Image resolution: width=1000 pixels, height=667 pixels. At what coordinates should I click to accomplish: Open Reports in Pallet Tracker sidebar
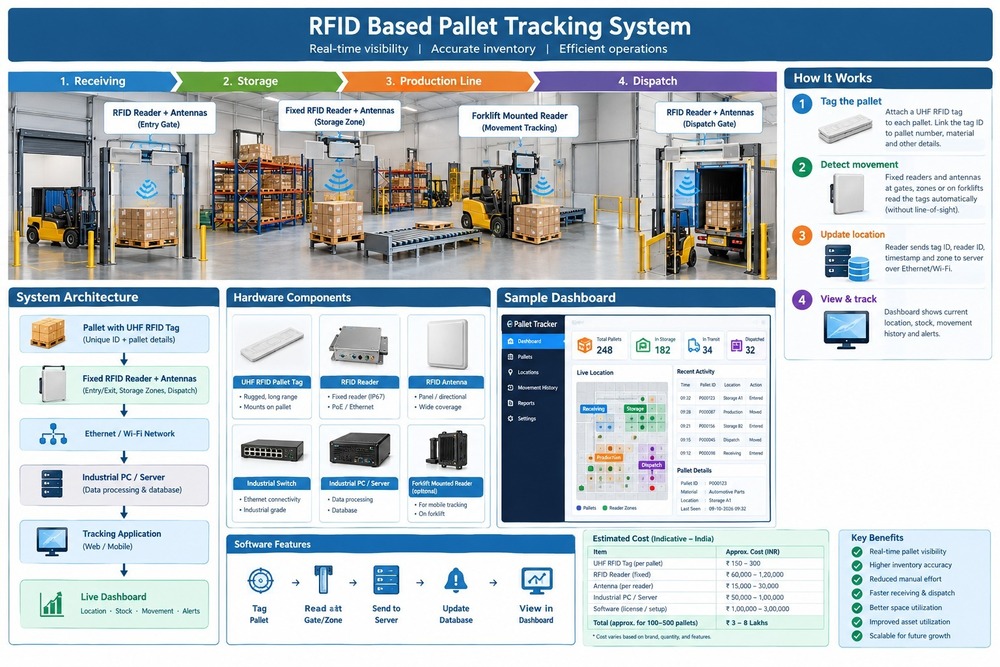(x=533, y=403)
